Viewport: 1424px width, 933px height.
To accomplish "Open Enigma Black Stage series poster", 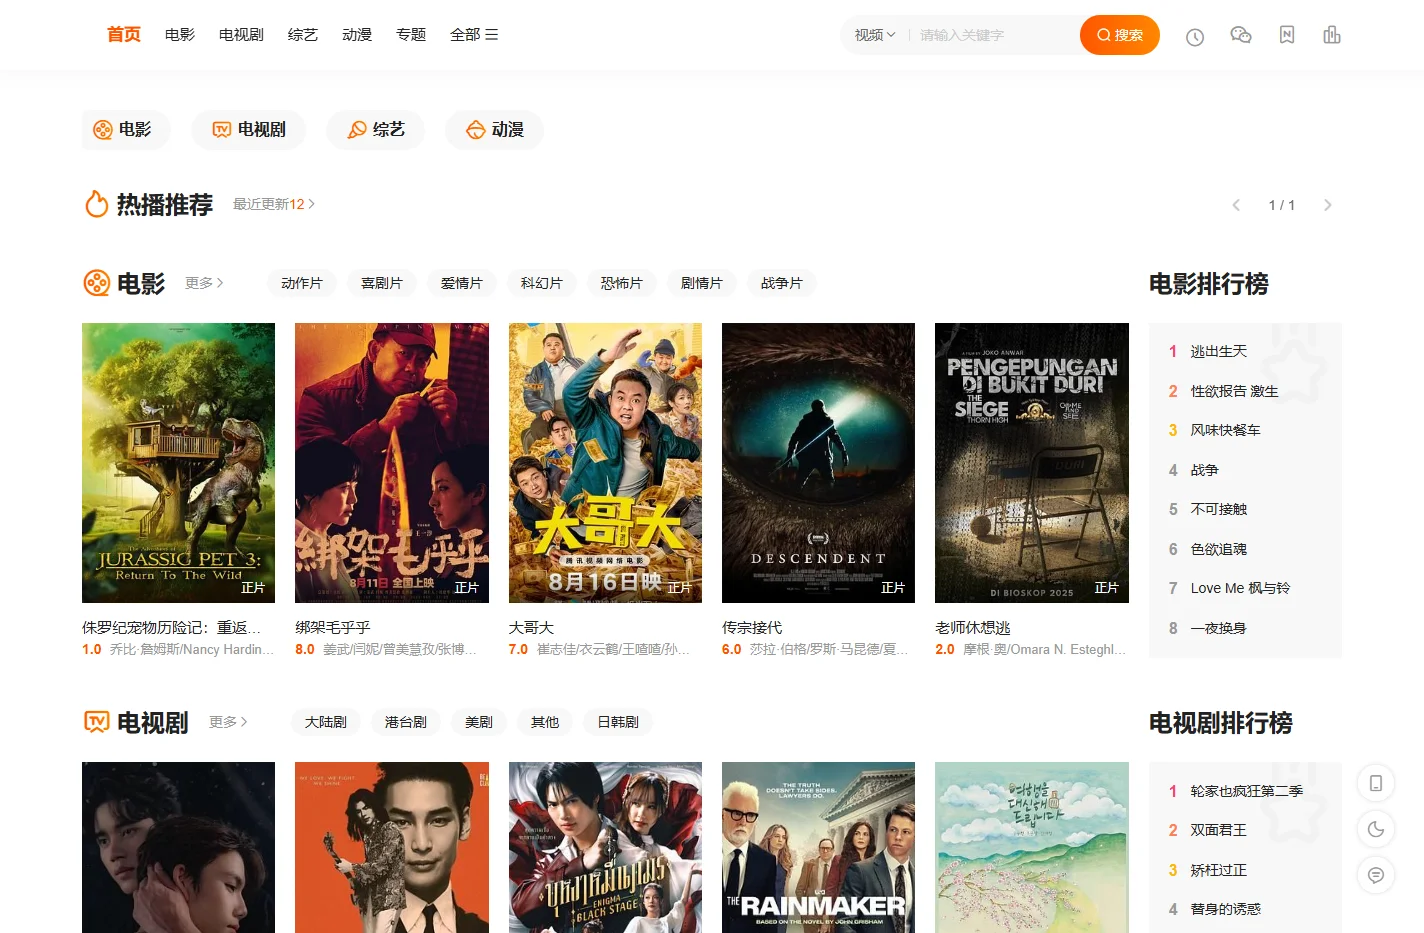I will coord(605,847).
